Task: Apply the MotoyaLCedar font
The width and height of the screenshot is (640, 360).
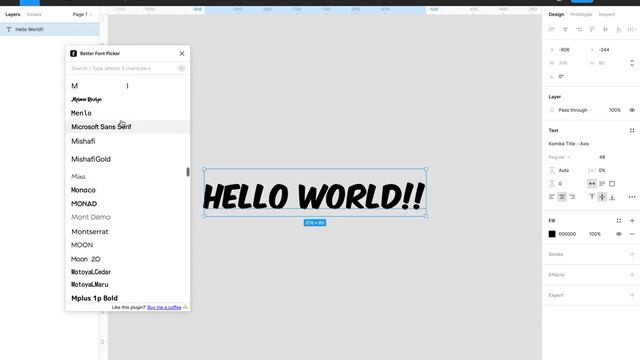Action: point(91,272)
